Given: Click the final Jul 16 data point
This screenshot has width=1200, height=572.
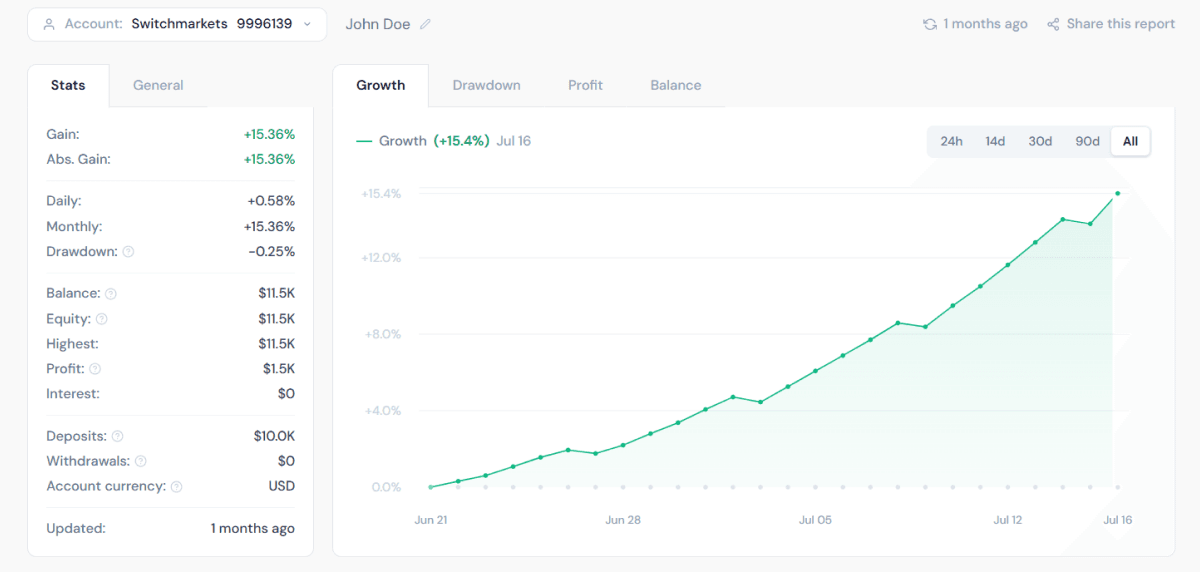Looking at the screenshot, I should [1117, 193].
